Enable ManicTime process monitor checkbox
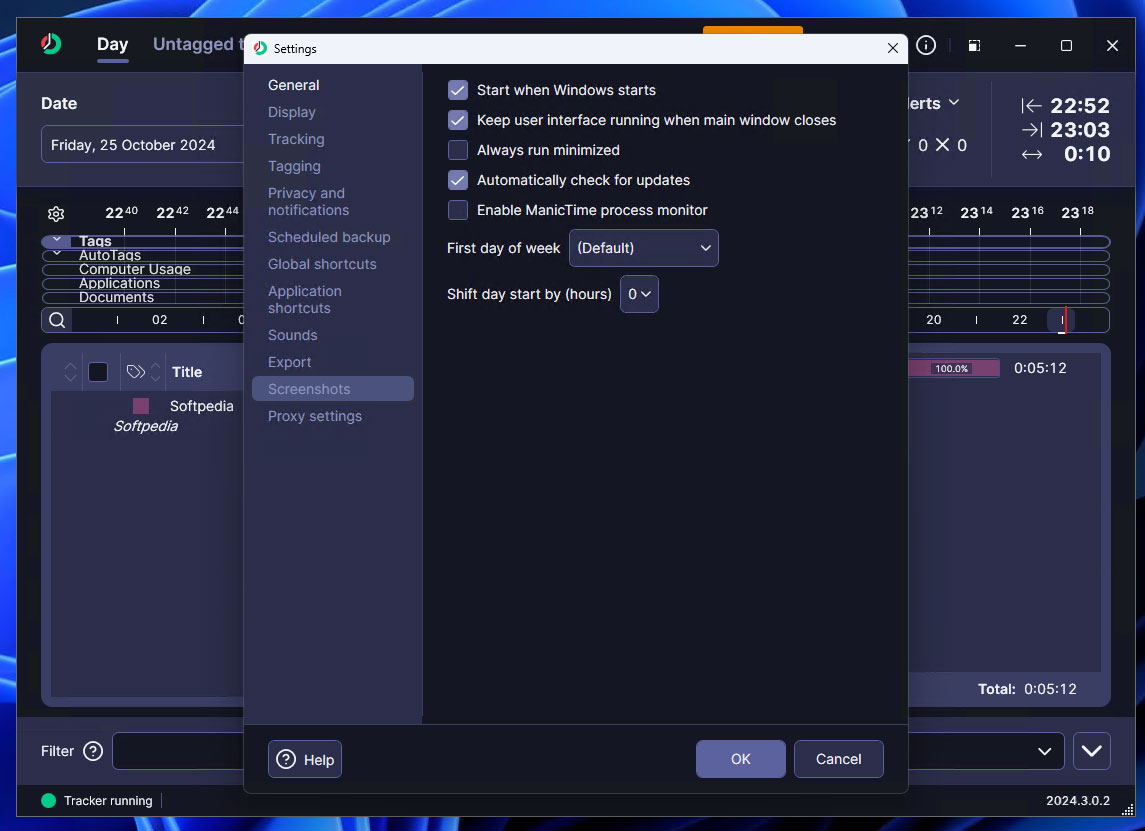1145x831 pixels. [x=458, y=210]
